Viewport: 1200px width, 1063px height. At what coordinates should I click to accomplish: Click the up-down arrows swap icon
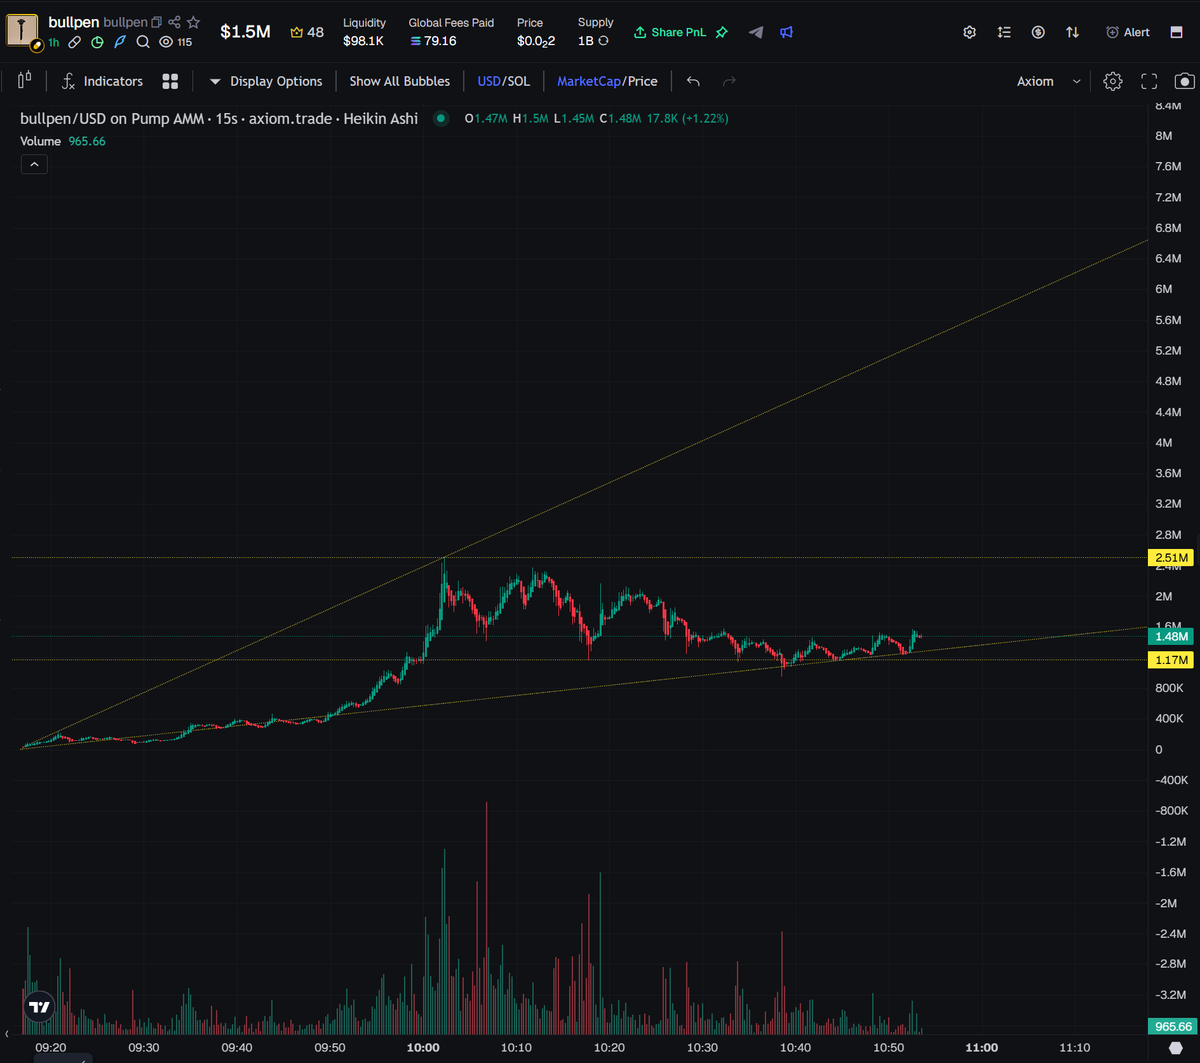tap(1072, 32)
